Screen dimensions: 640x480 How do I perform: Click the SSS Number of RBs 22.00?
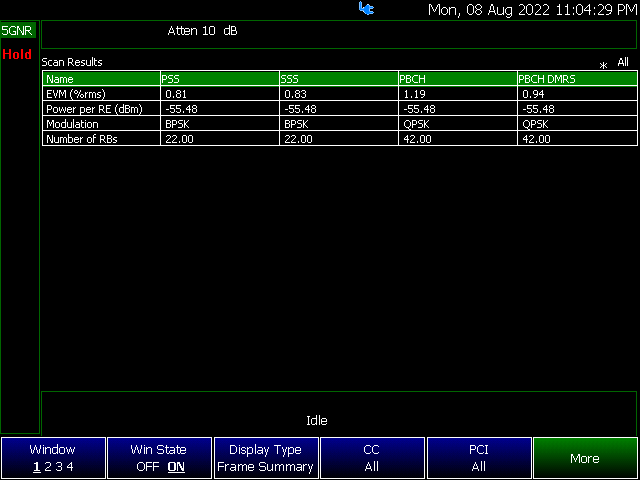tap(298, 139)
